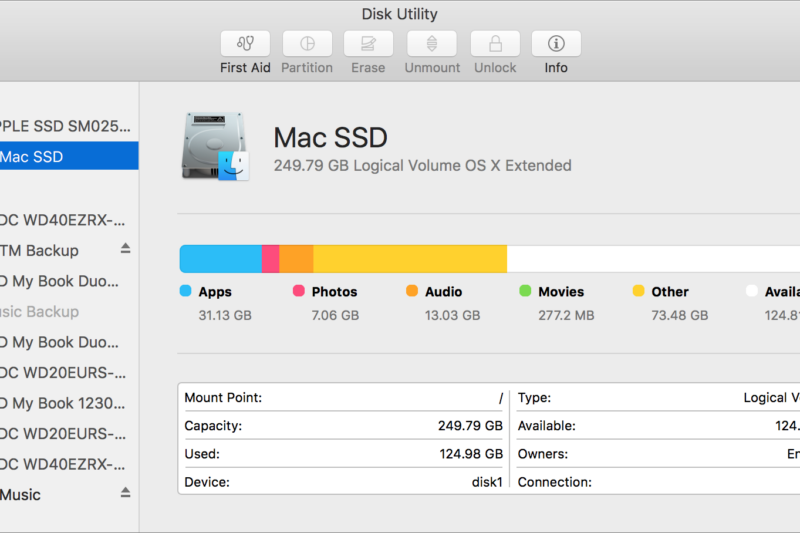Click the yellow Other legend dot
Viewport: 800px width, 533px height.
638,291
